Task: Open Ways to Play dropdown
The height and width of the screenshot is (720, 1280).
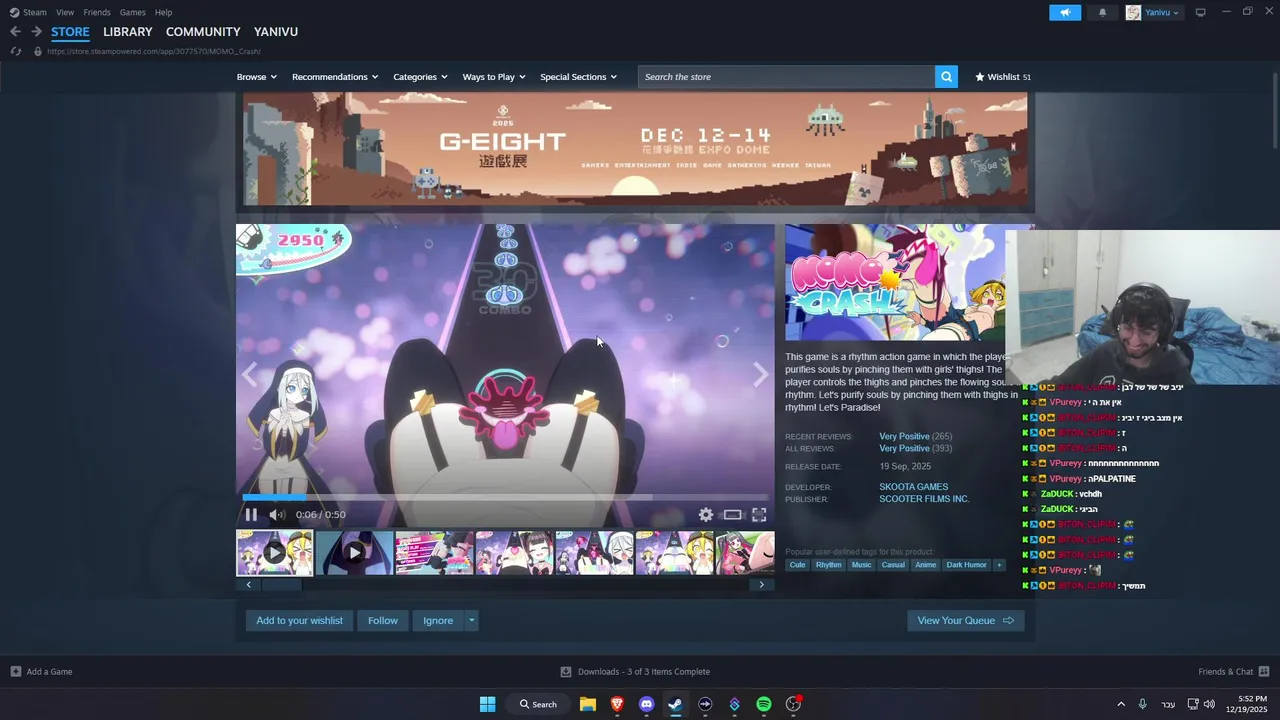Action: click(x=494, y=77)
